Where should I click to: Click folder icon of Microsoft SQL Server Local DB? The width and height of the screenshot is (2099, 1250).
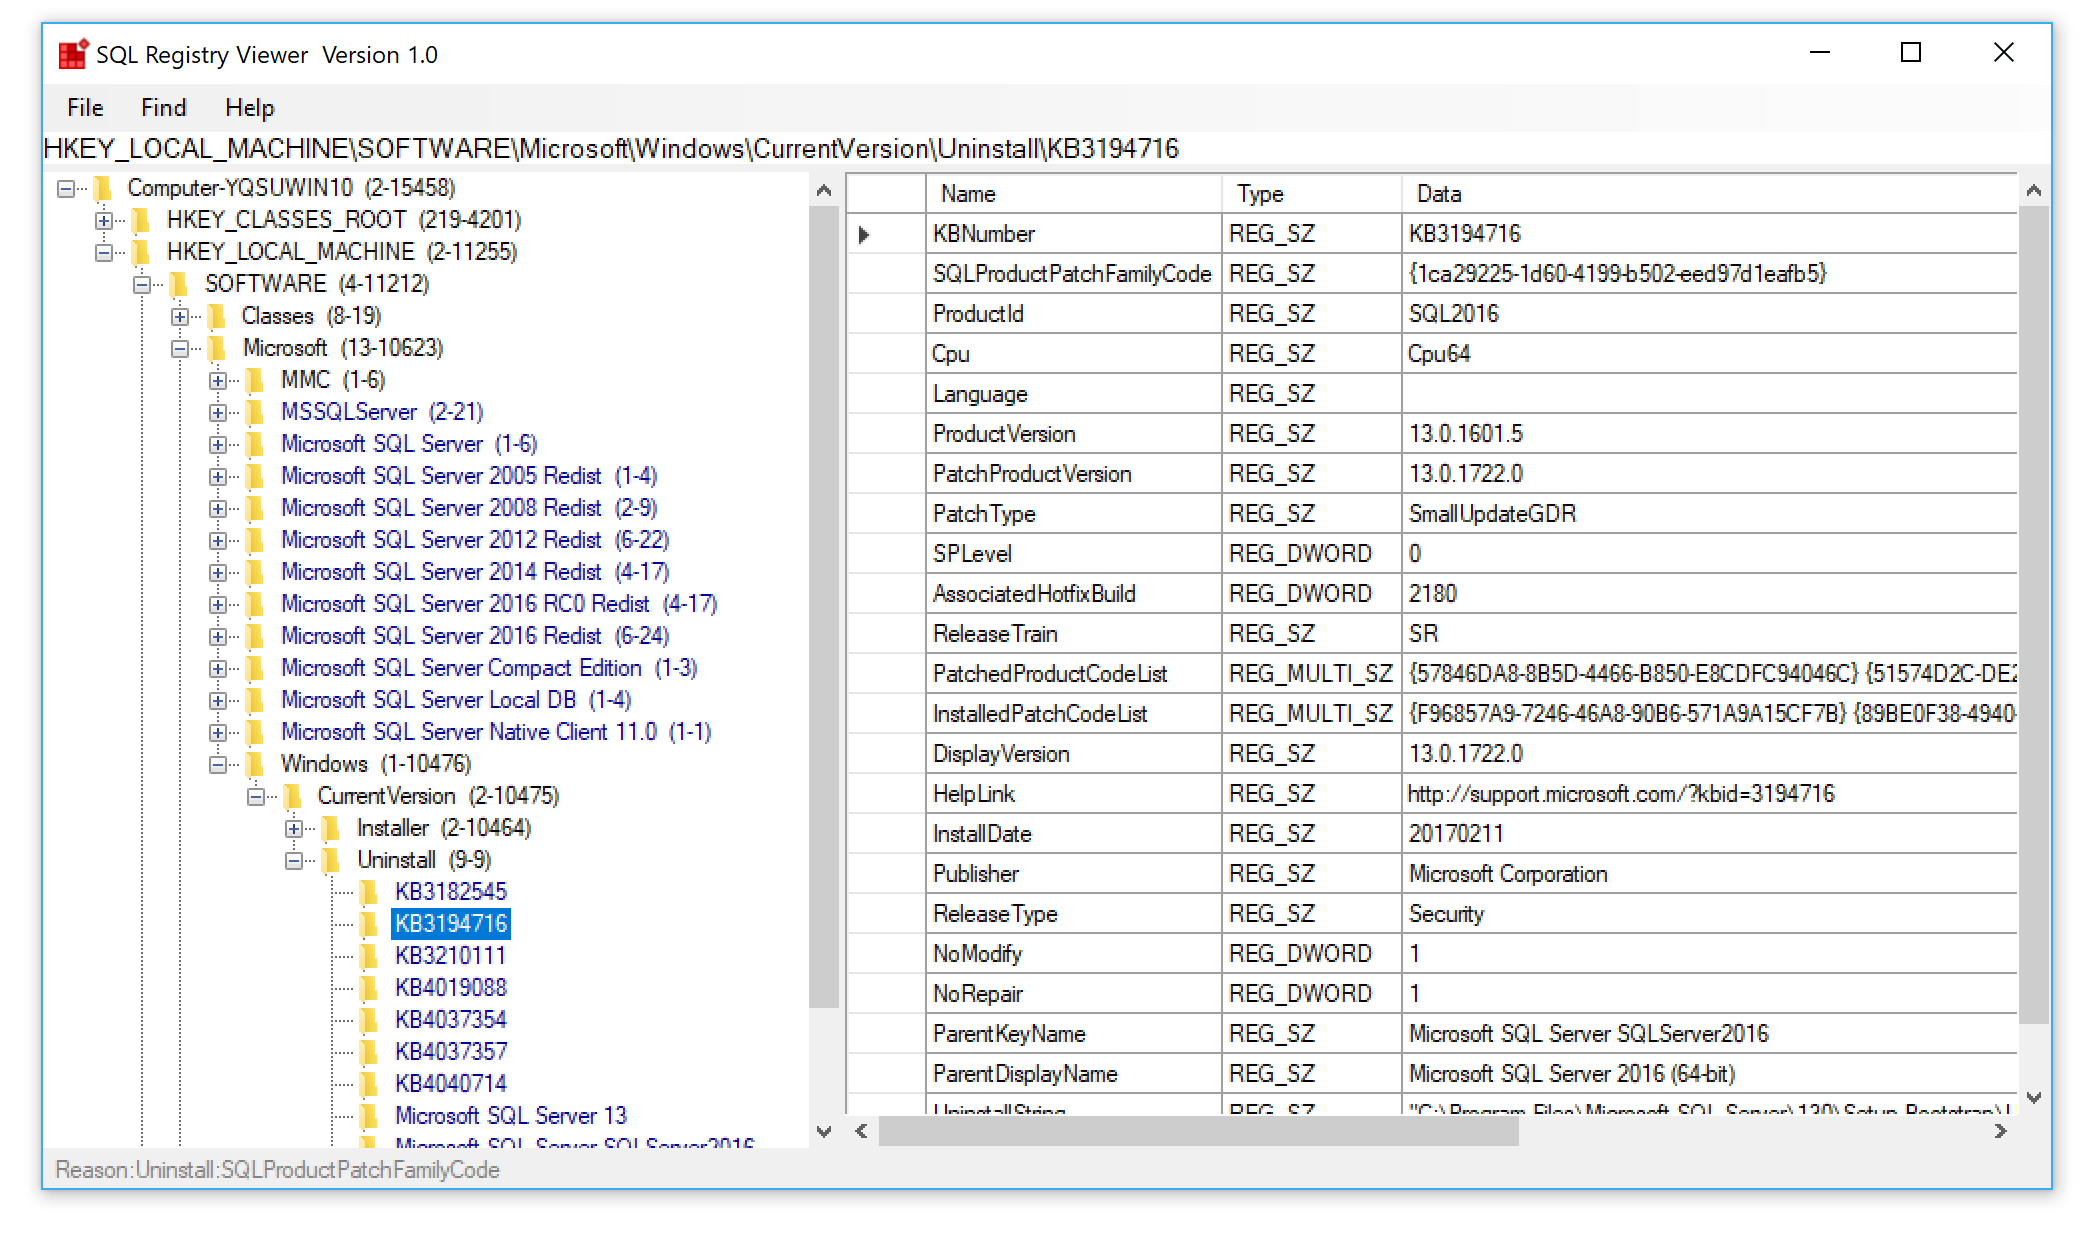coord(255,700)
